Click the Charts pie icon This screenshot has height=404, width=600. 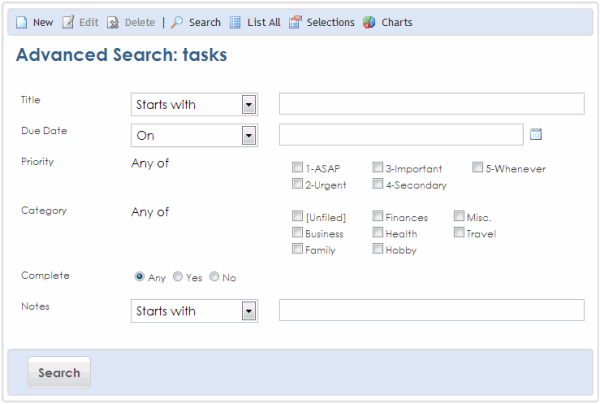click(369, 22)
